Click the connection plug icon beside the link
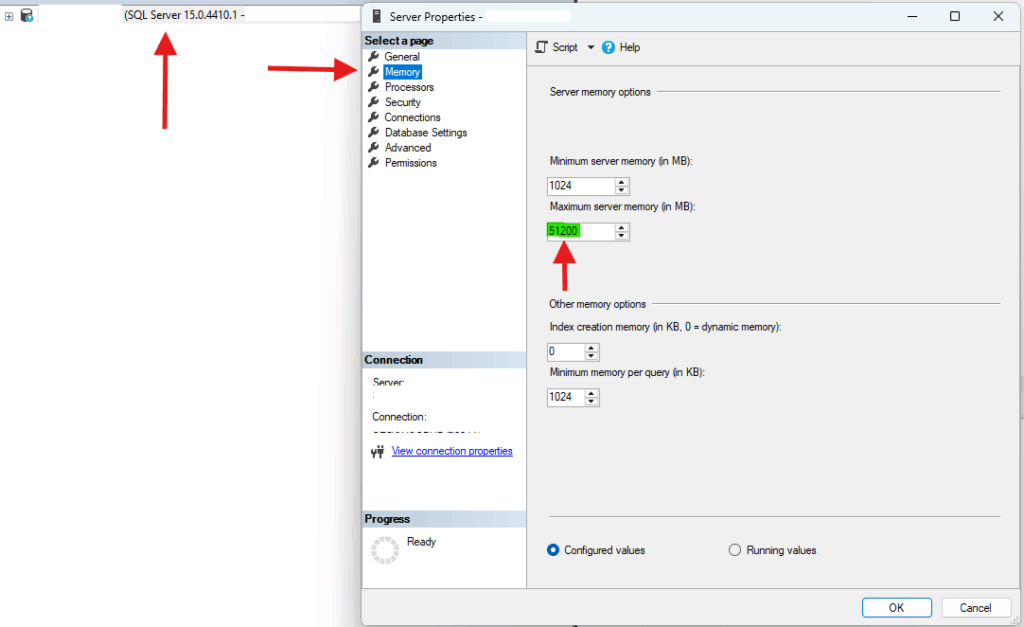 [x=377, y=451]
